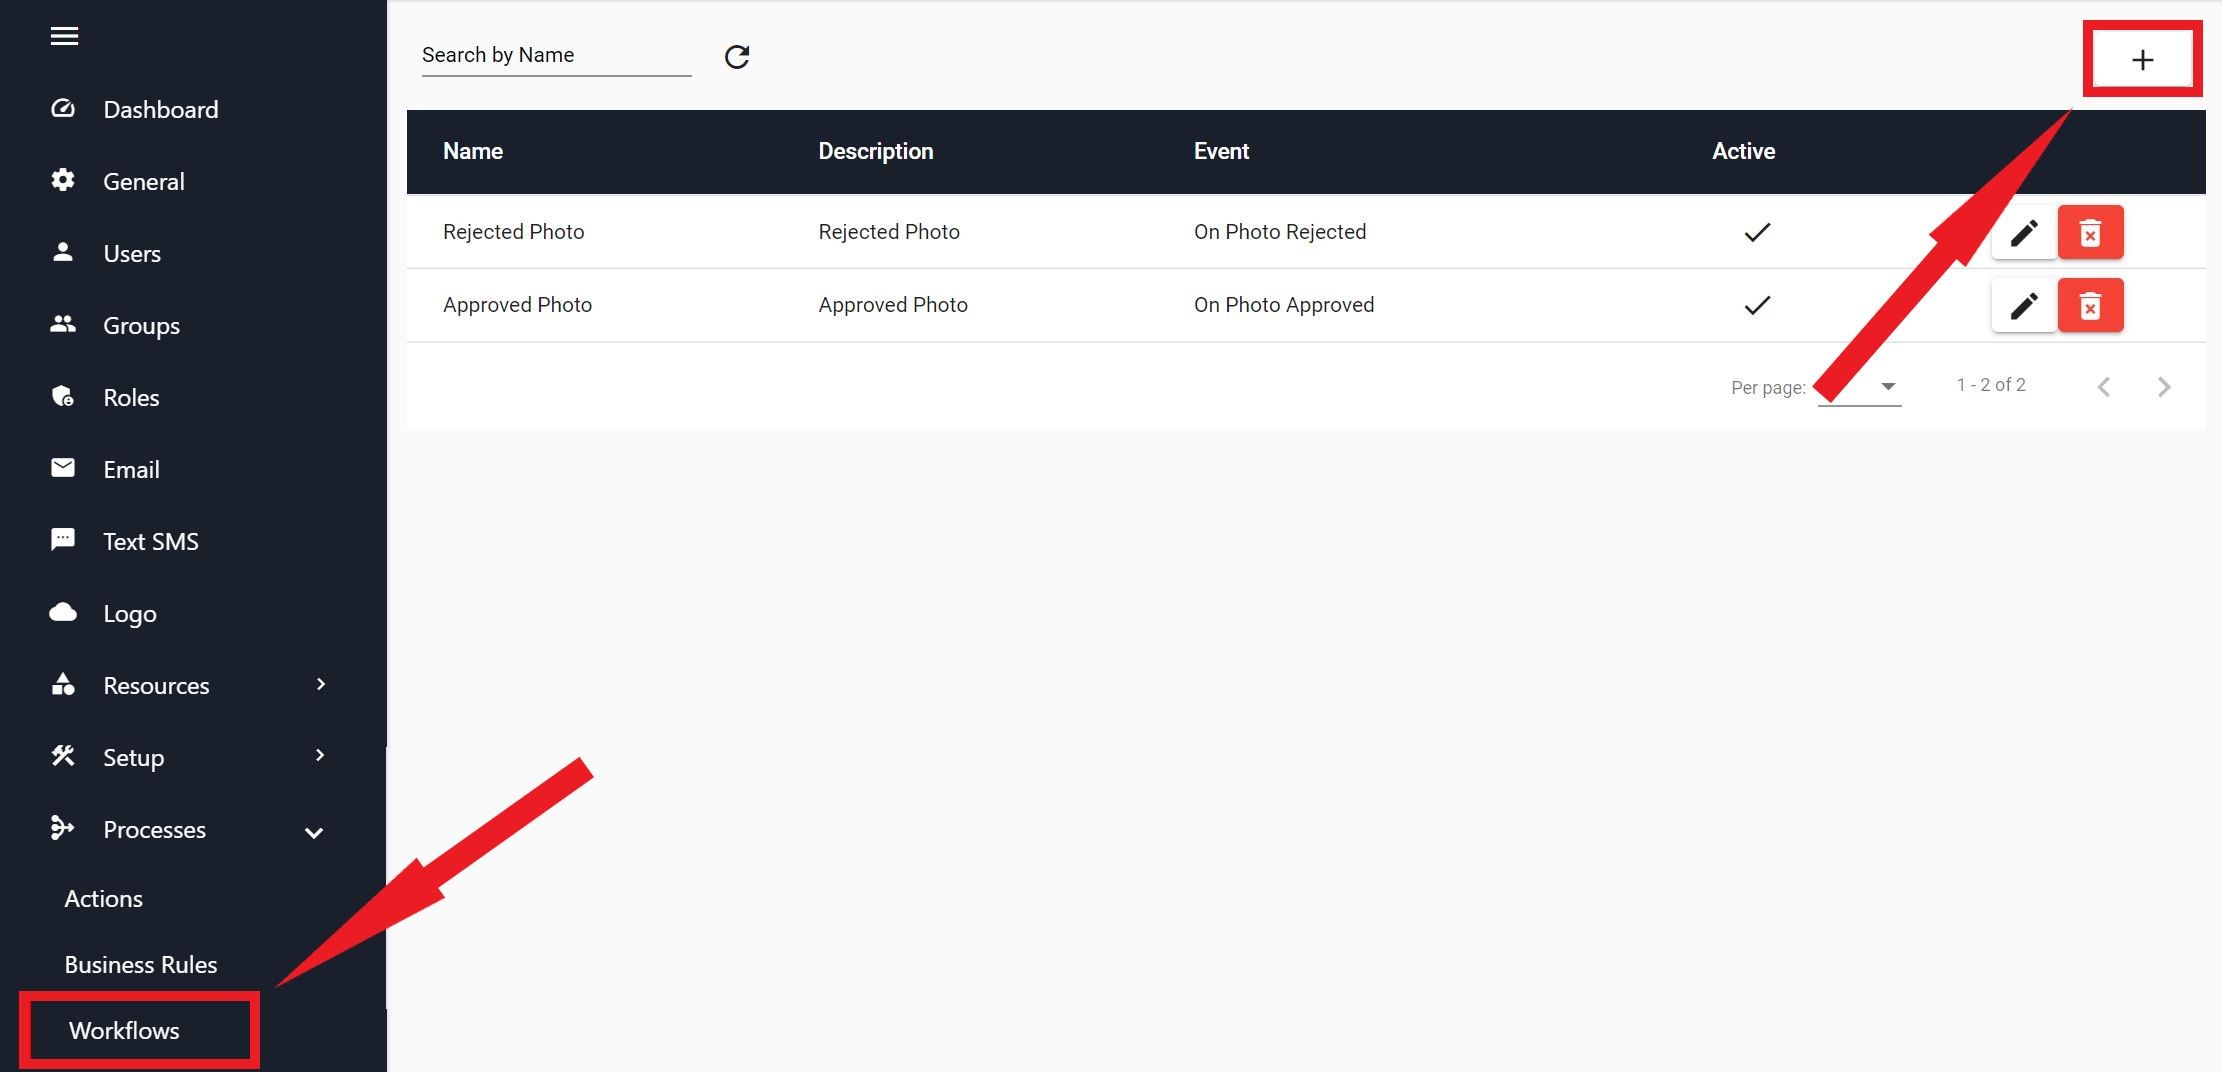Click the Rejected Photo description cell
The image size is (2222, 1072).
pos(889,232)
